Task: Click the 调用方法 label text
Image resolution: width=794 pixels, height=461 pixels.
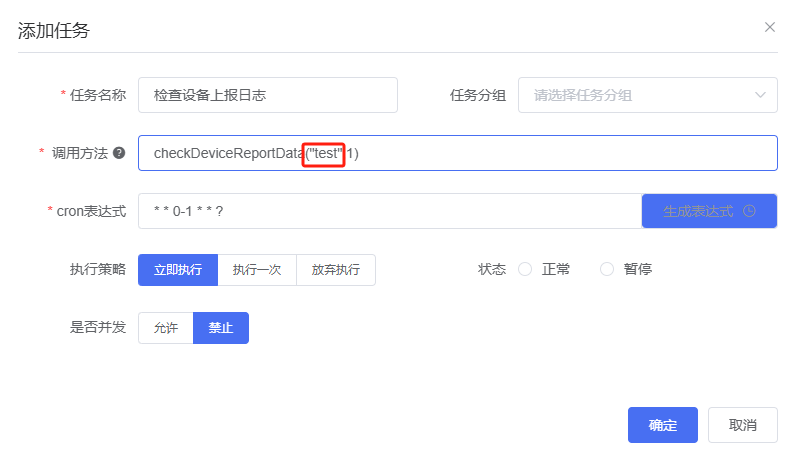Action: pyautogui.click(x=80, y=153)
